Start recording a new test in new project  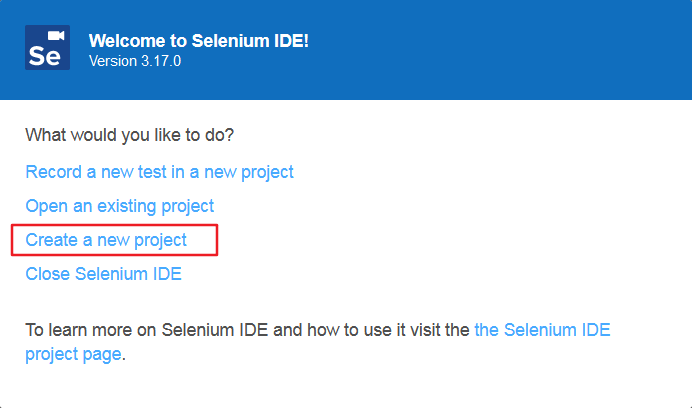click(159, 172)
